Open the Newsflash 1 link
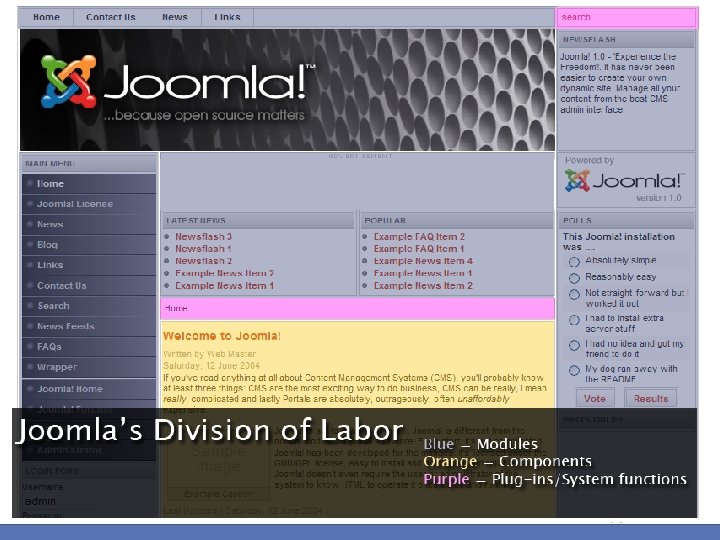720x540 pixels. (x=203, y=248)
